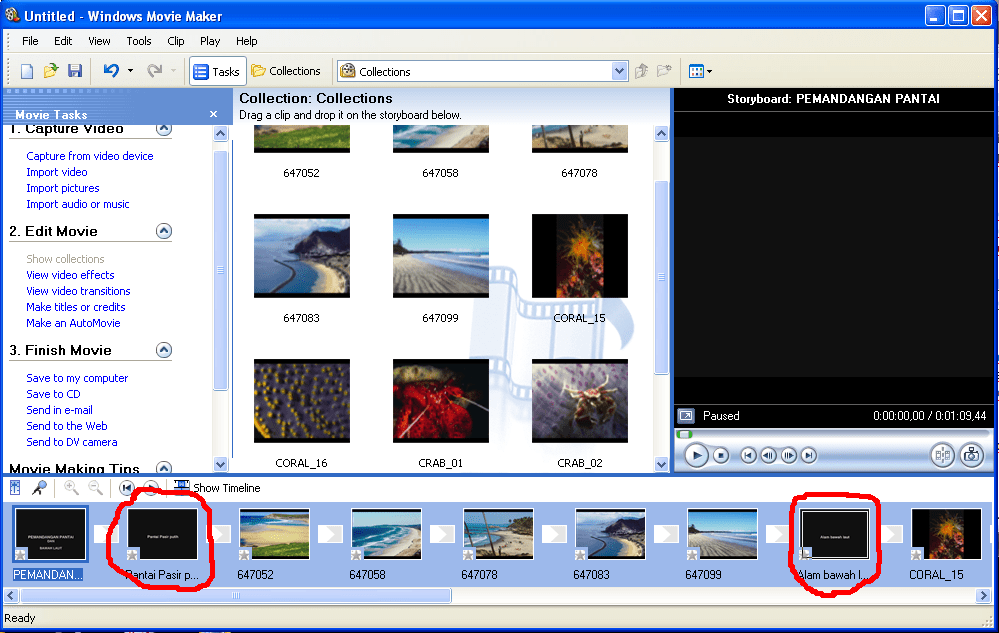The height and width of the screenshot is (633, 999).
Task: Click the Open Project folder icon
Action: click(x=51, y=71)
